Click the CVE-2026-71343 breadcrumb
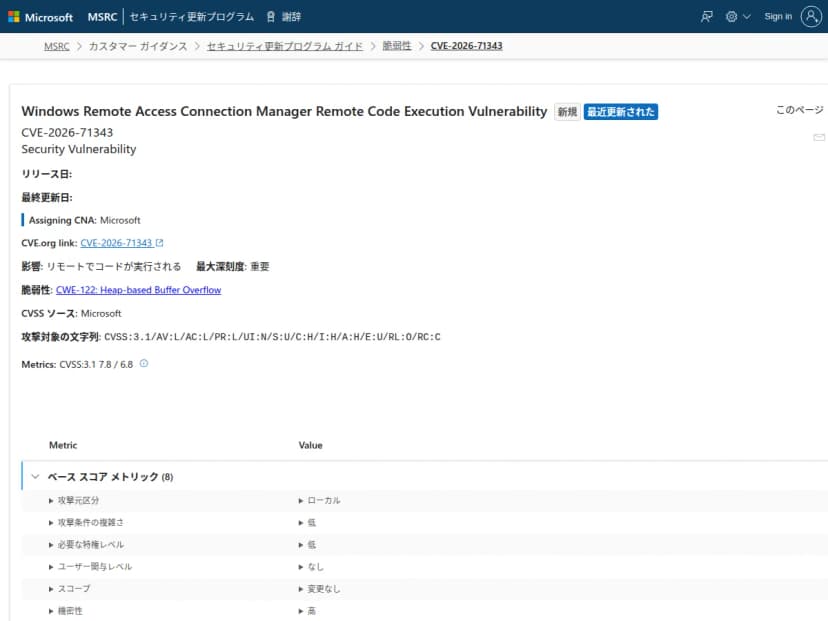The height and width of the screenshot is (621, 828). (x=466, y=46)
